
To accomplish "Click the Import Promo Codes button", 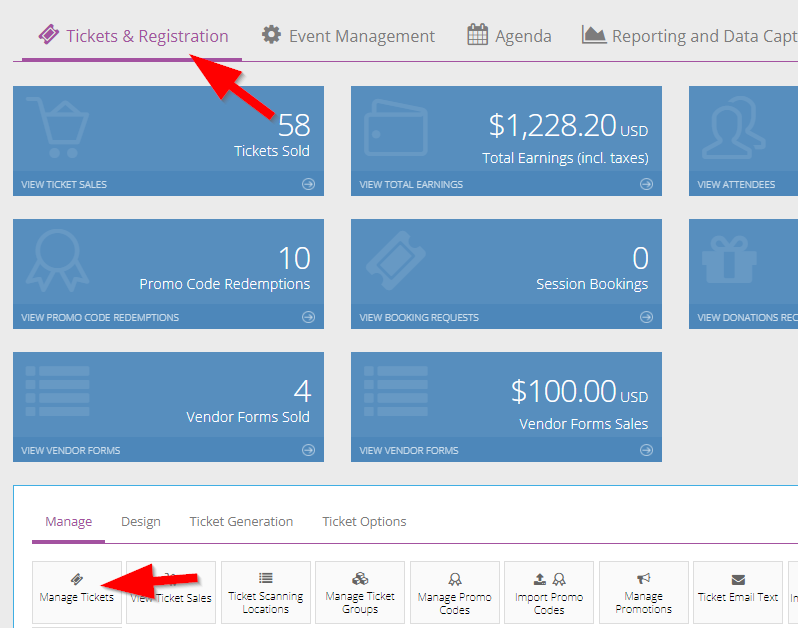I will click(x=549, y=592).
